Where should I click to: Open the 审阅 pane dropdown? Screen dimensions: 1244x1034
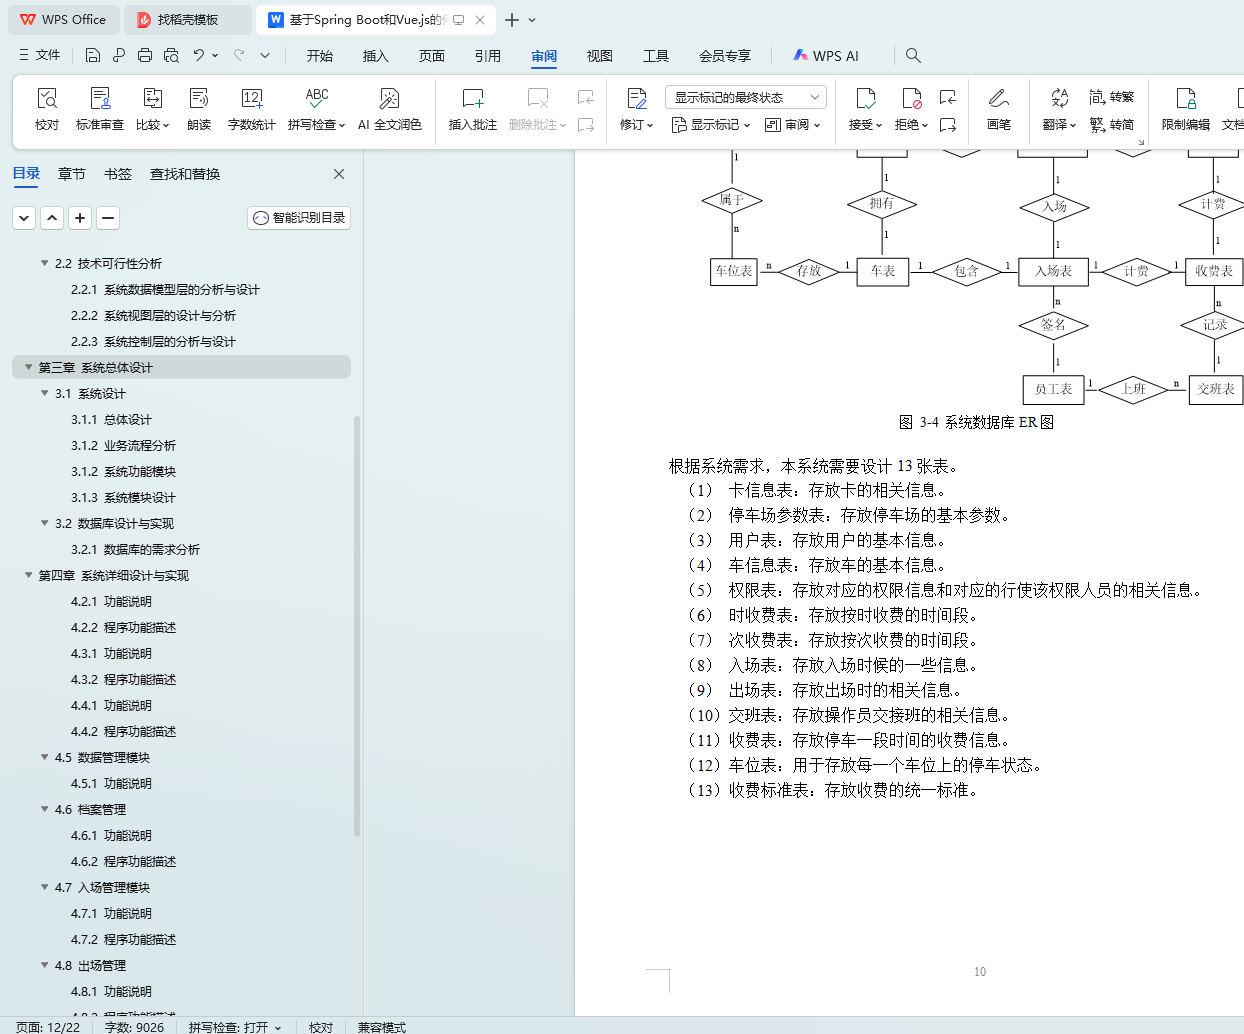tap(793, 125)
